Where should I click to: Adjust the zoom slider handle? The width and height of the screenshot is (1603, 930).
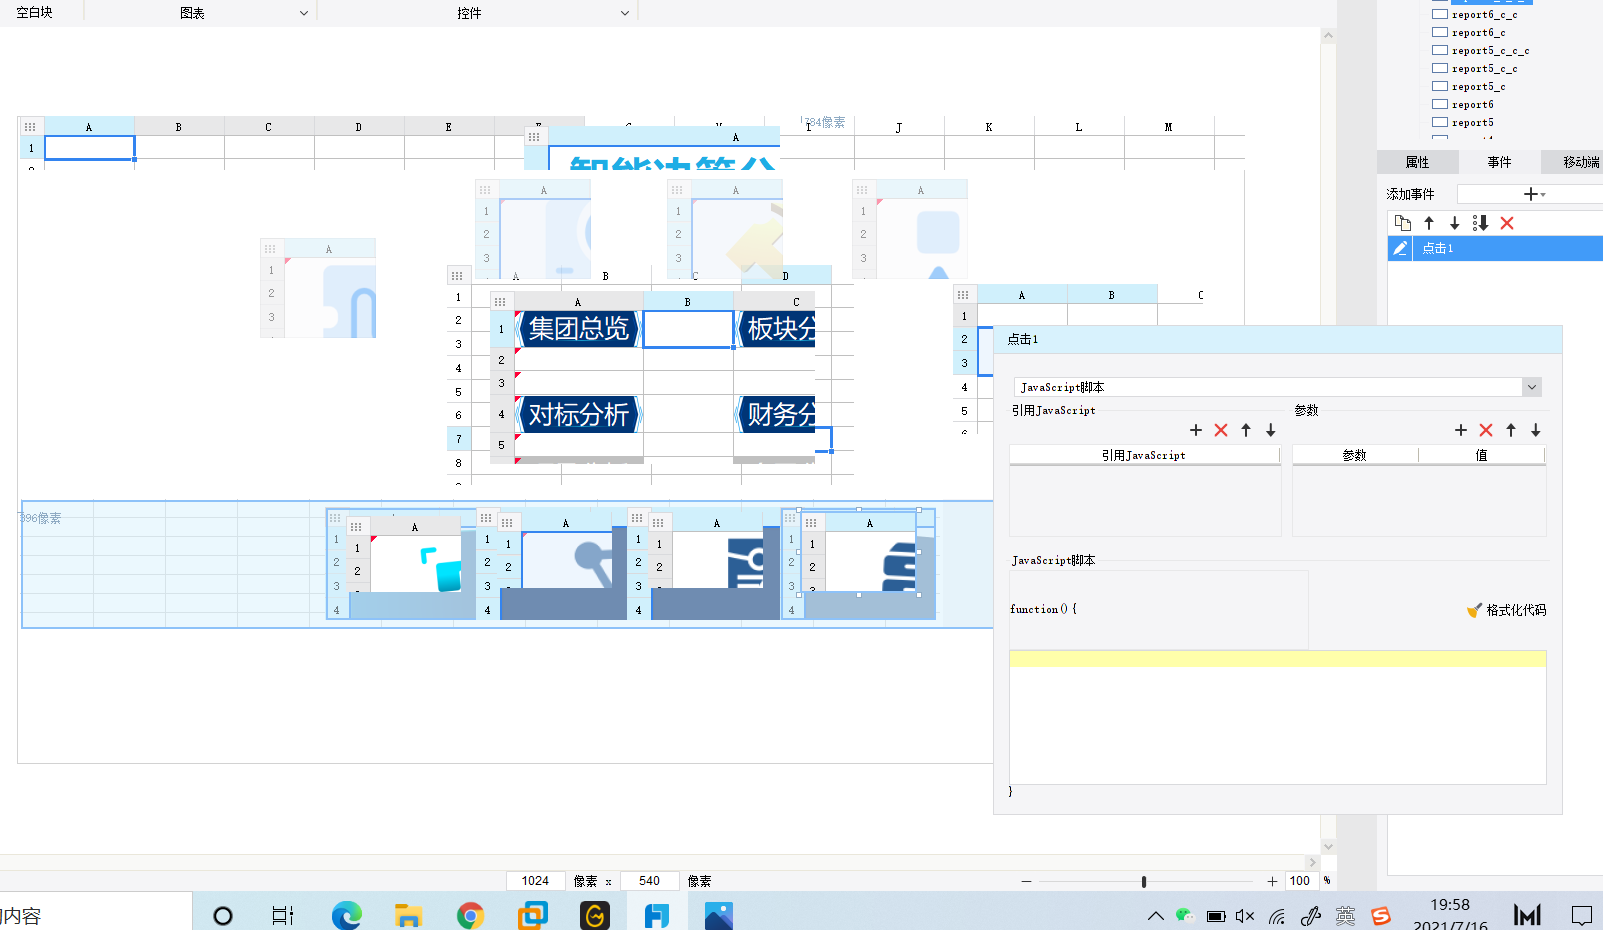coord(1143,881)
